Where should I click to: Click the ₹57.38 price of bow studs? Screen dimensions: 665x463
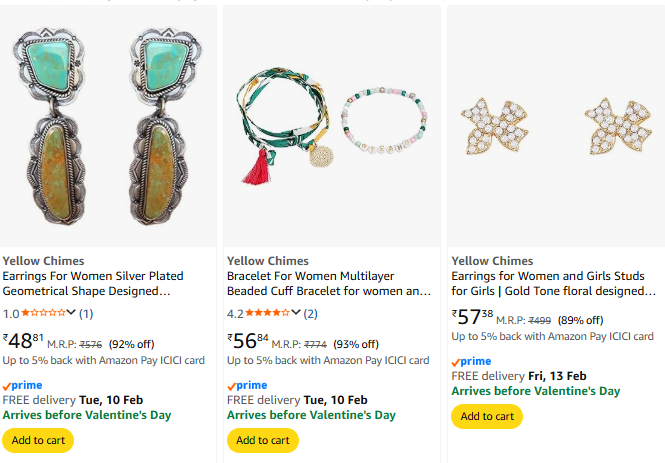[x=472, y=317]
